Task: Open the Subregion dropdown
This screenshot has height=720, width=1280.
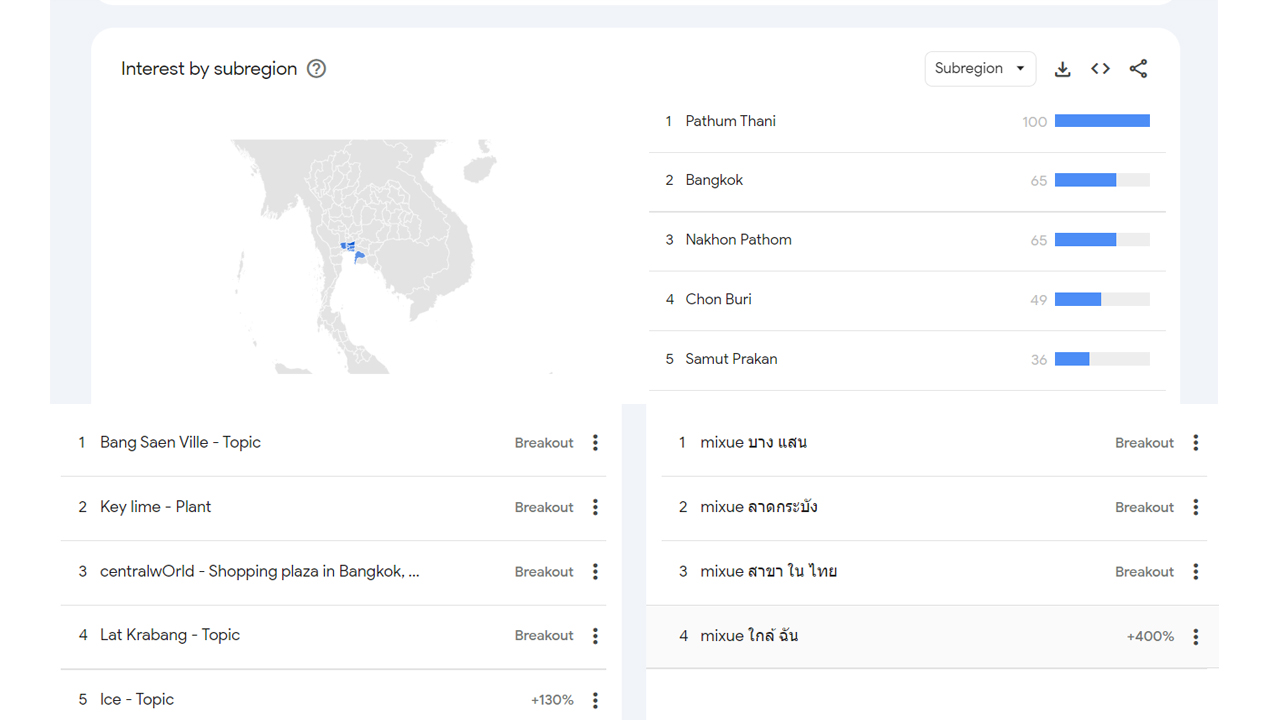Action: pos(979,69)
